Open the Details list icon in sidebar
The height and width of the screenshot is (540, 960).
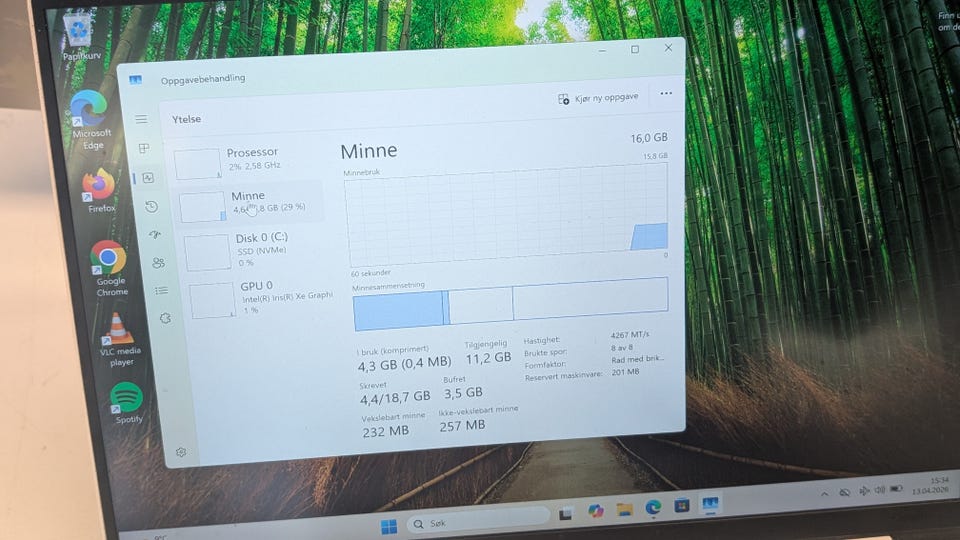[162, 290]
